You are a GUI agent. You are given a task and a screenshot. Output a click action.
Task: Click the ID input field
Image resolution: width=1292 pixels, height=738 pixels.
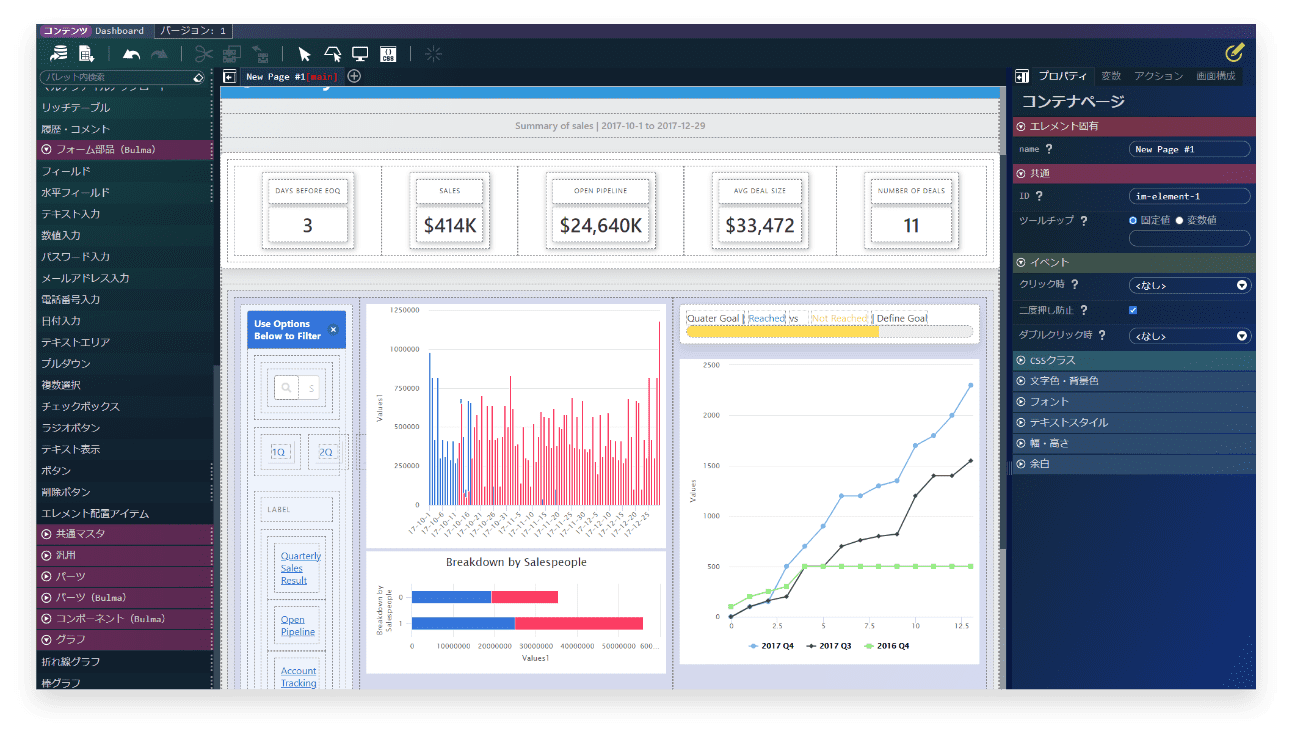pyautogui.click(x=1190, y=196)
